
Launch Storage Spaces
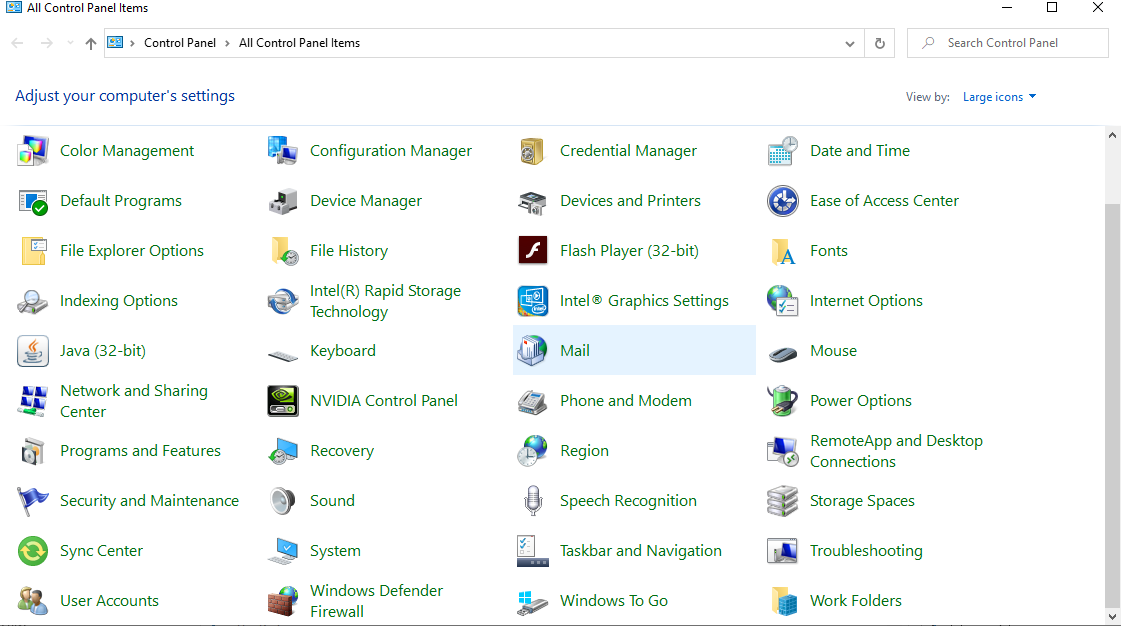pyautogui.click(x=861, y=500)
